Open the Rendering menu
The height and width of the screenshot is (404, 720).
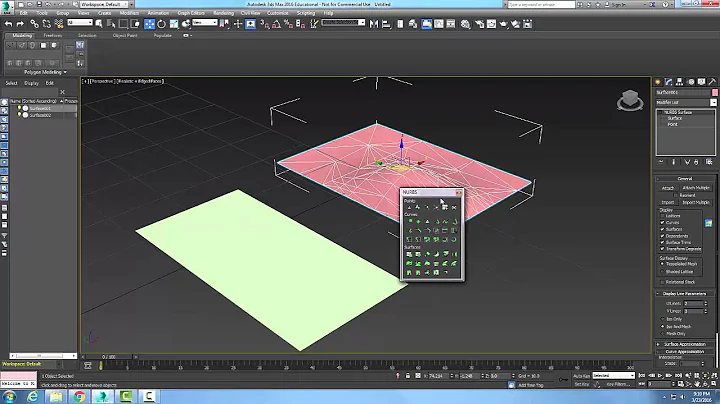(224, 13)
